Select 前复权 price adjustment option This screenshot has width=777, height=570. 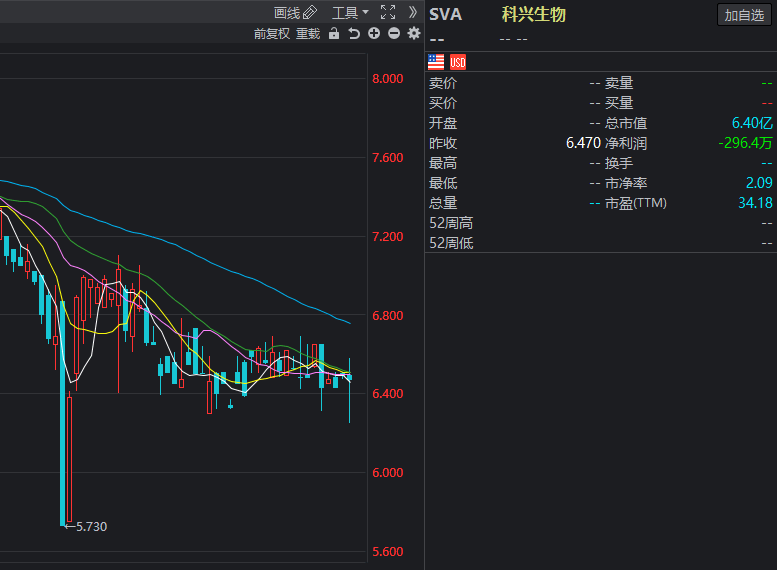(272, 34)
